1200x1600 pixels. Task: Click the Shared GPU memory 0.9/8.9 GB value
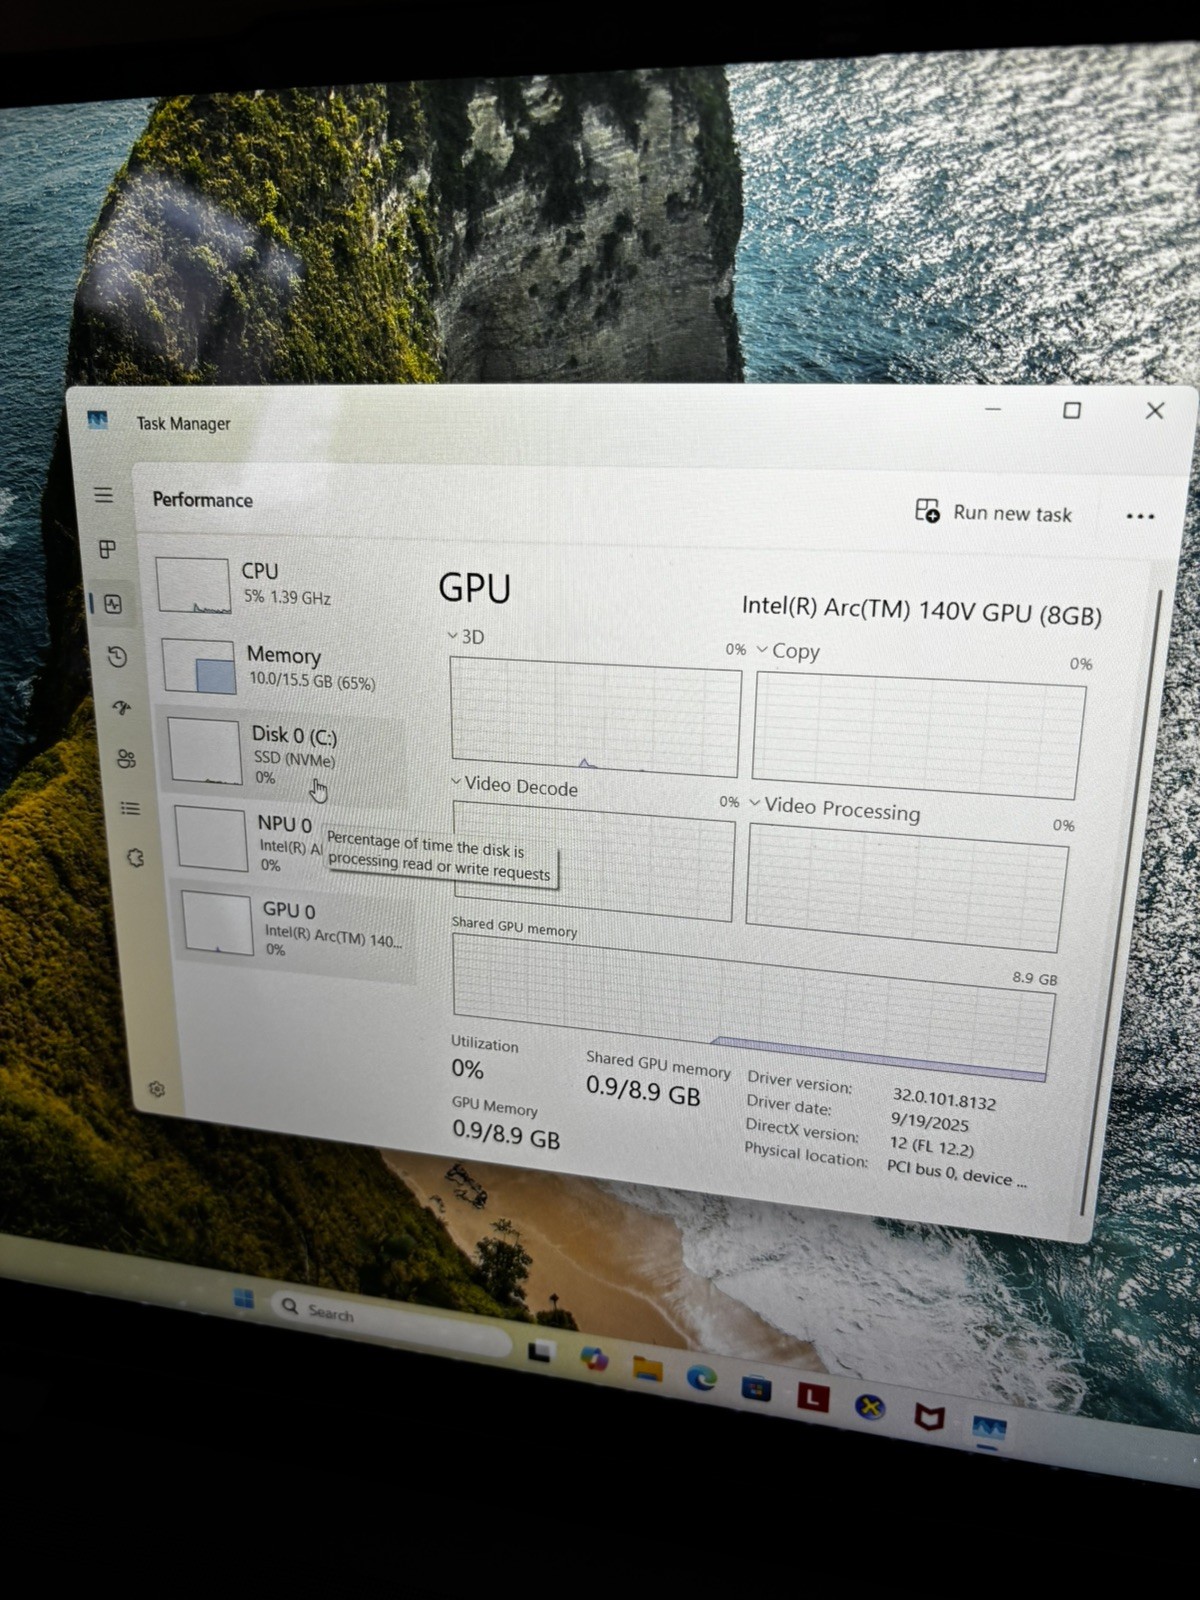643,1090
